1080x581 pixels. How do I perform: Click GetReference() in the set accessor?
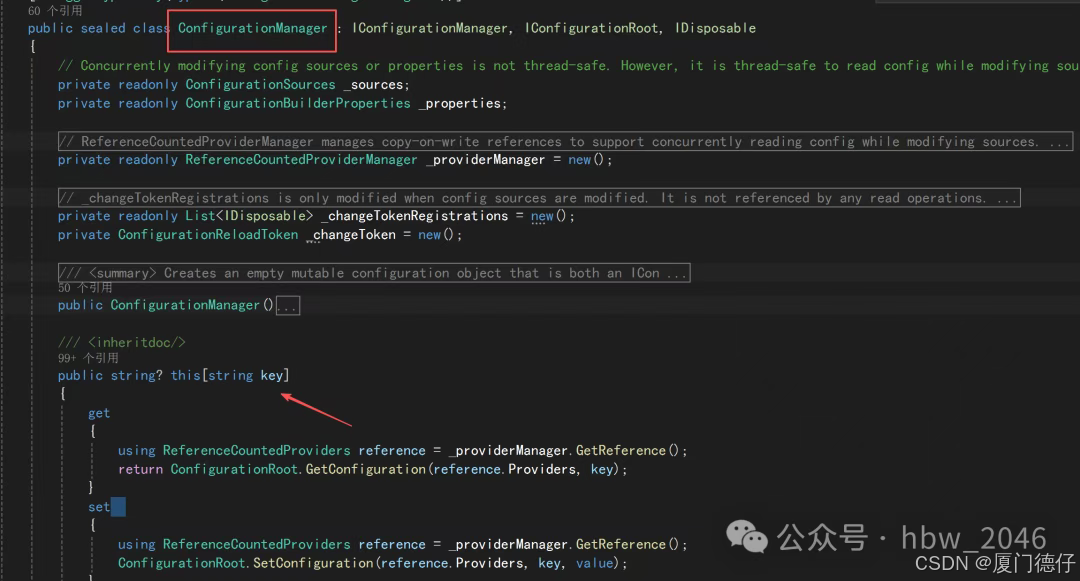tap(627, 545)
